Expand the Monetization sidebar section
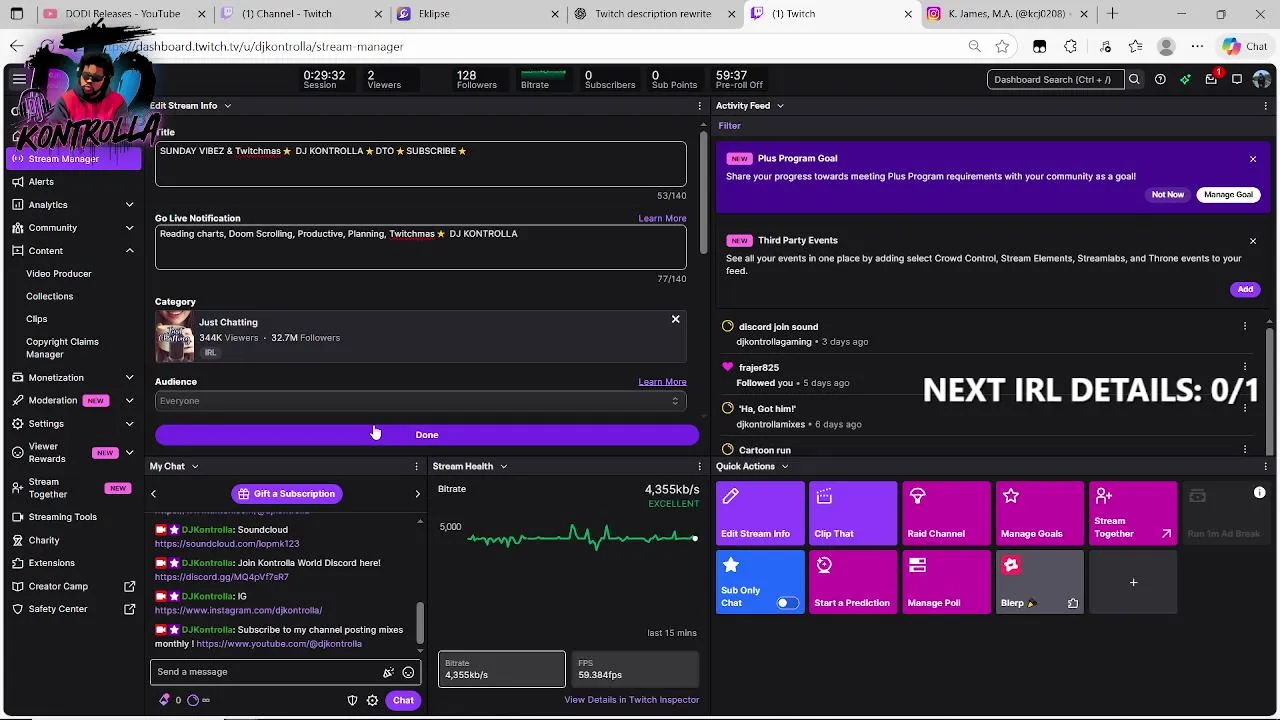The image size is (1280, 720). pyautogui.click(x=129, y=378)
